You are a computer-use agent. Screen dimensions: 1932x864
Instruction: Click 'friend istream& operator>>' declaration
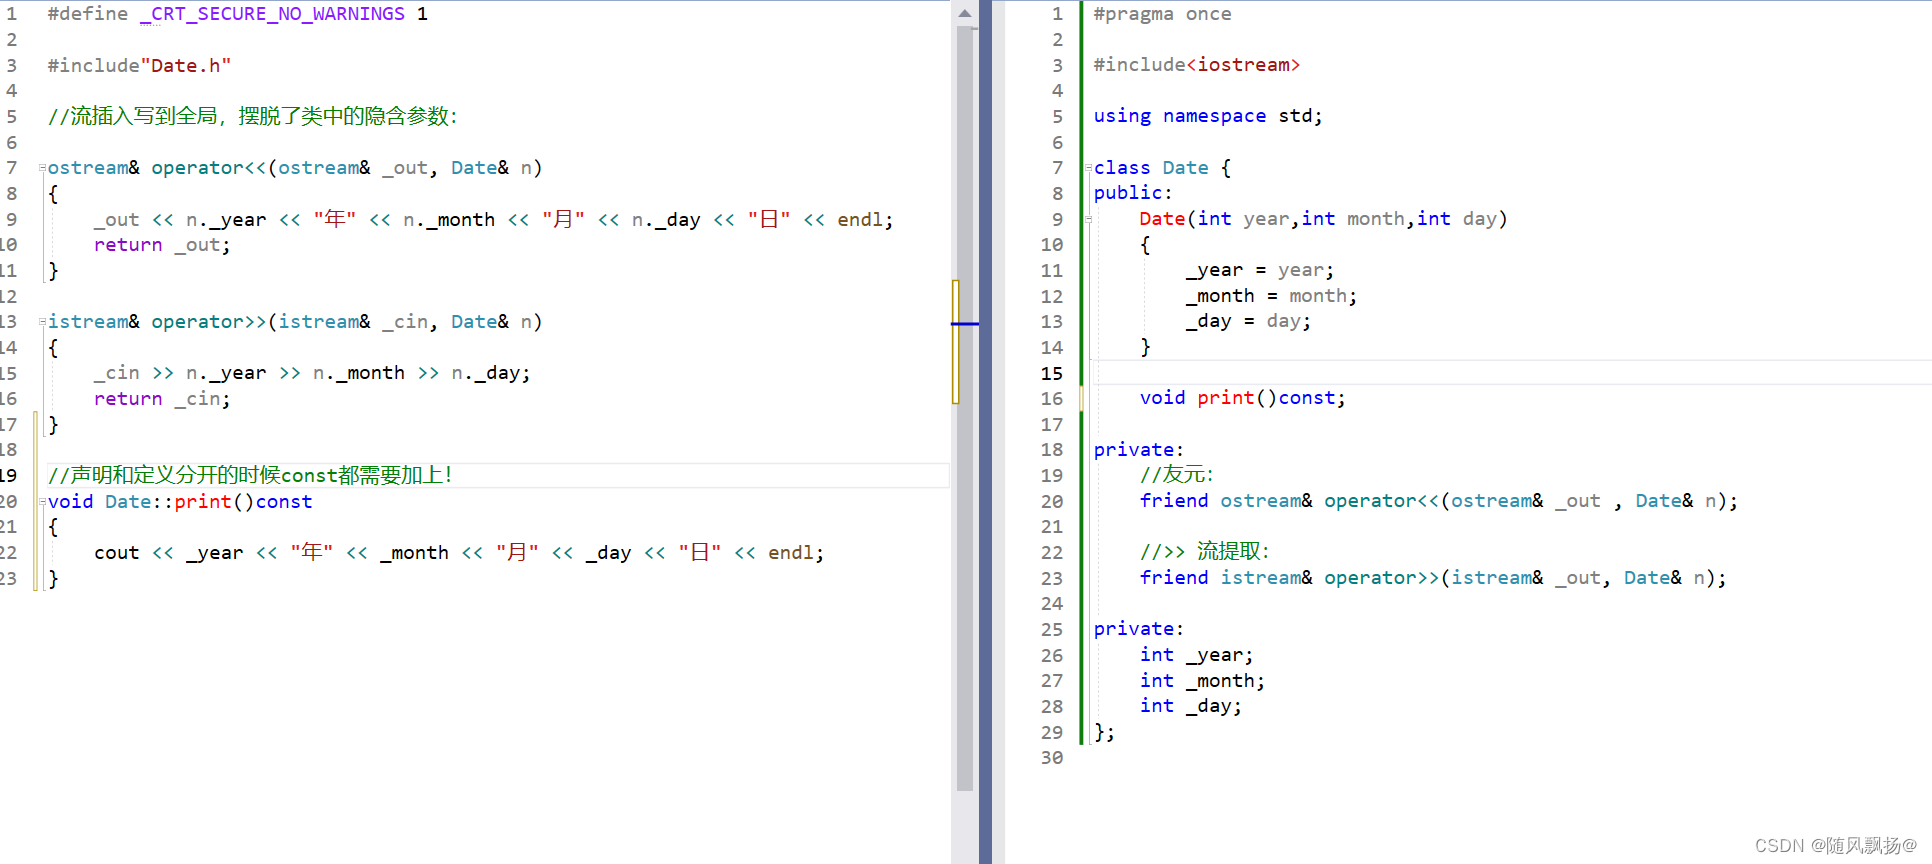pos(1433,578)
